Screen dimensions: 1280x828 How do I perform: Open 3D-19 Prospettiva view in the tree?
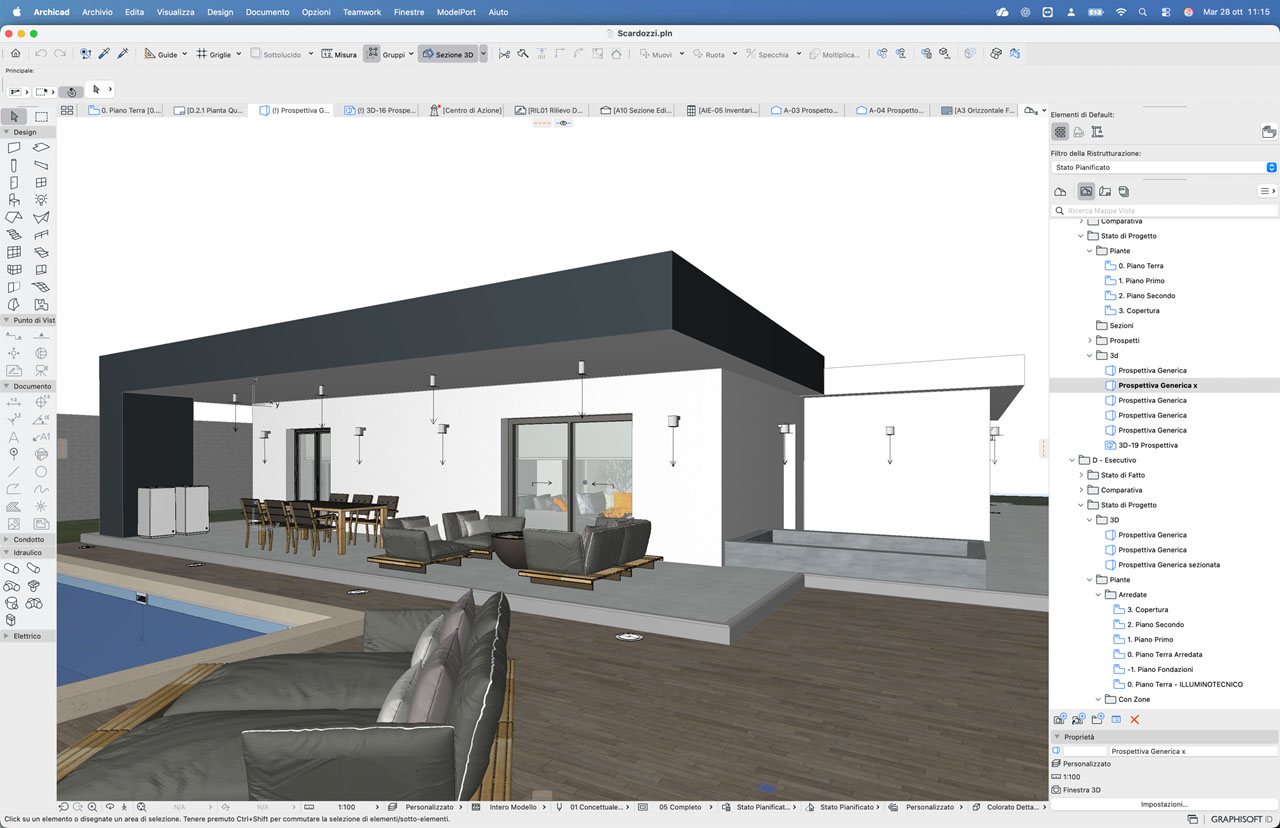[1147, 445]
